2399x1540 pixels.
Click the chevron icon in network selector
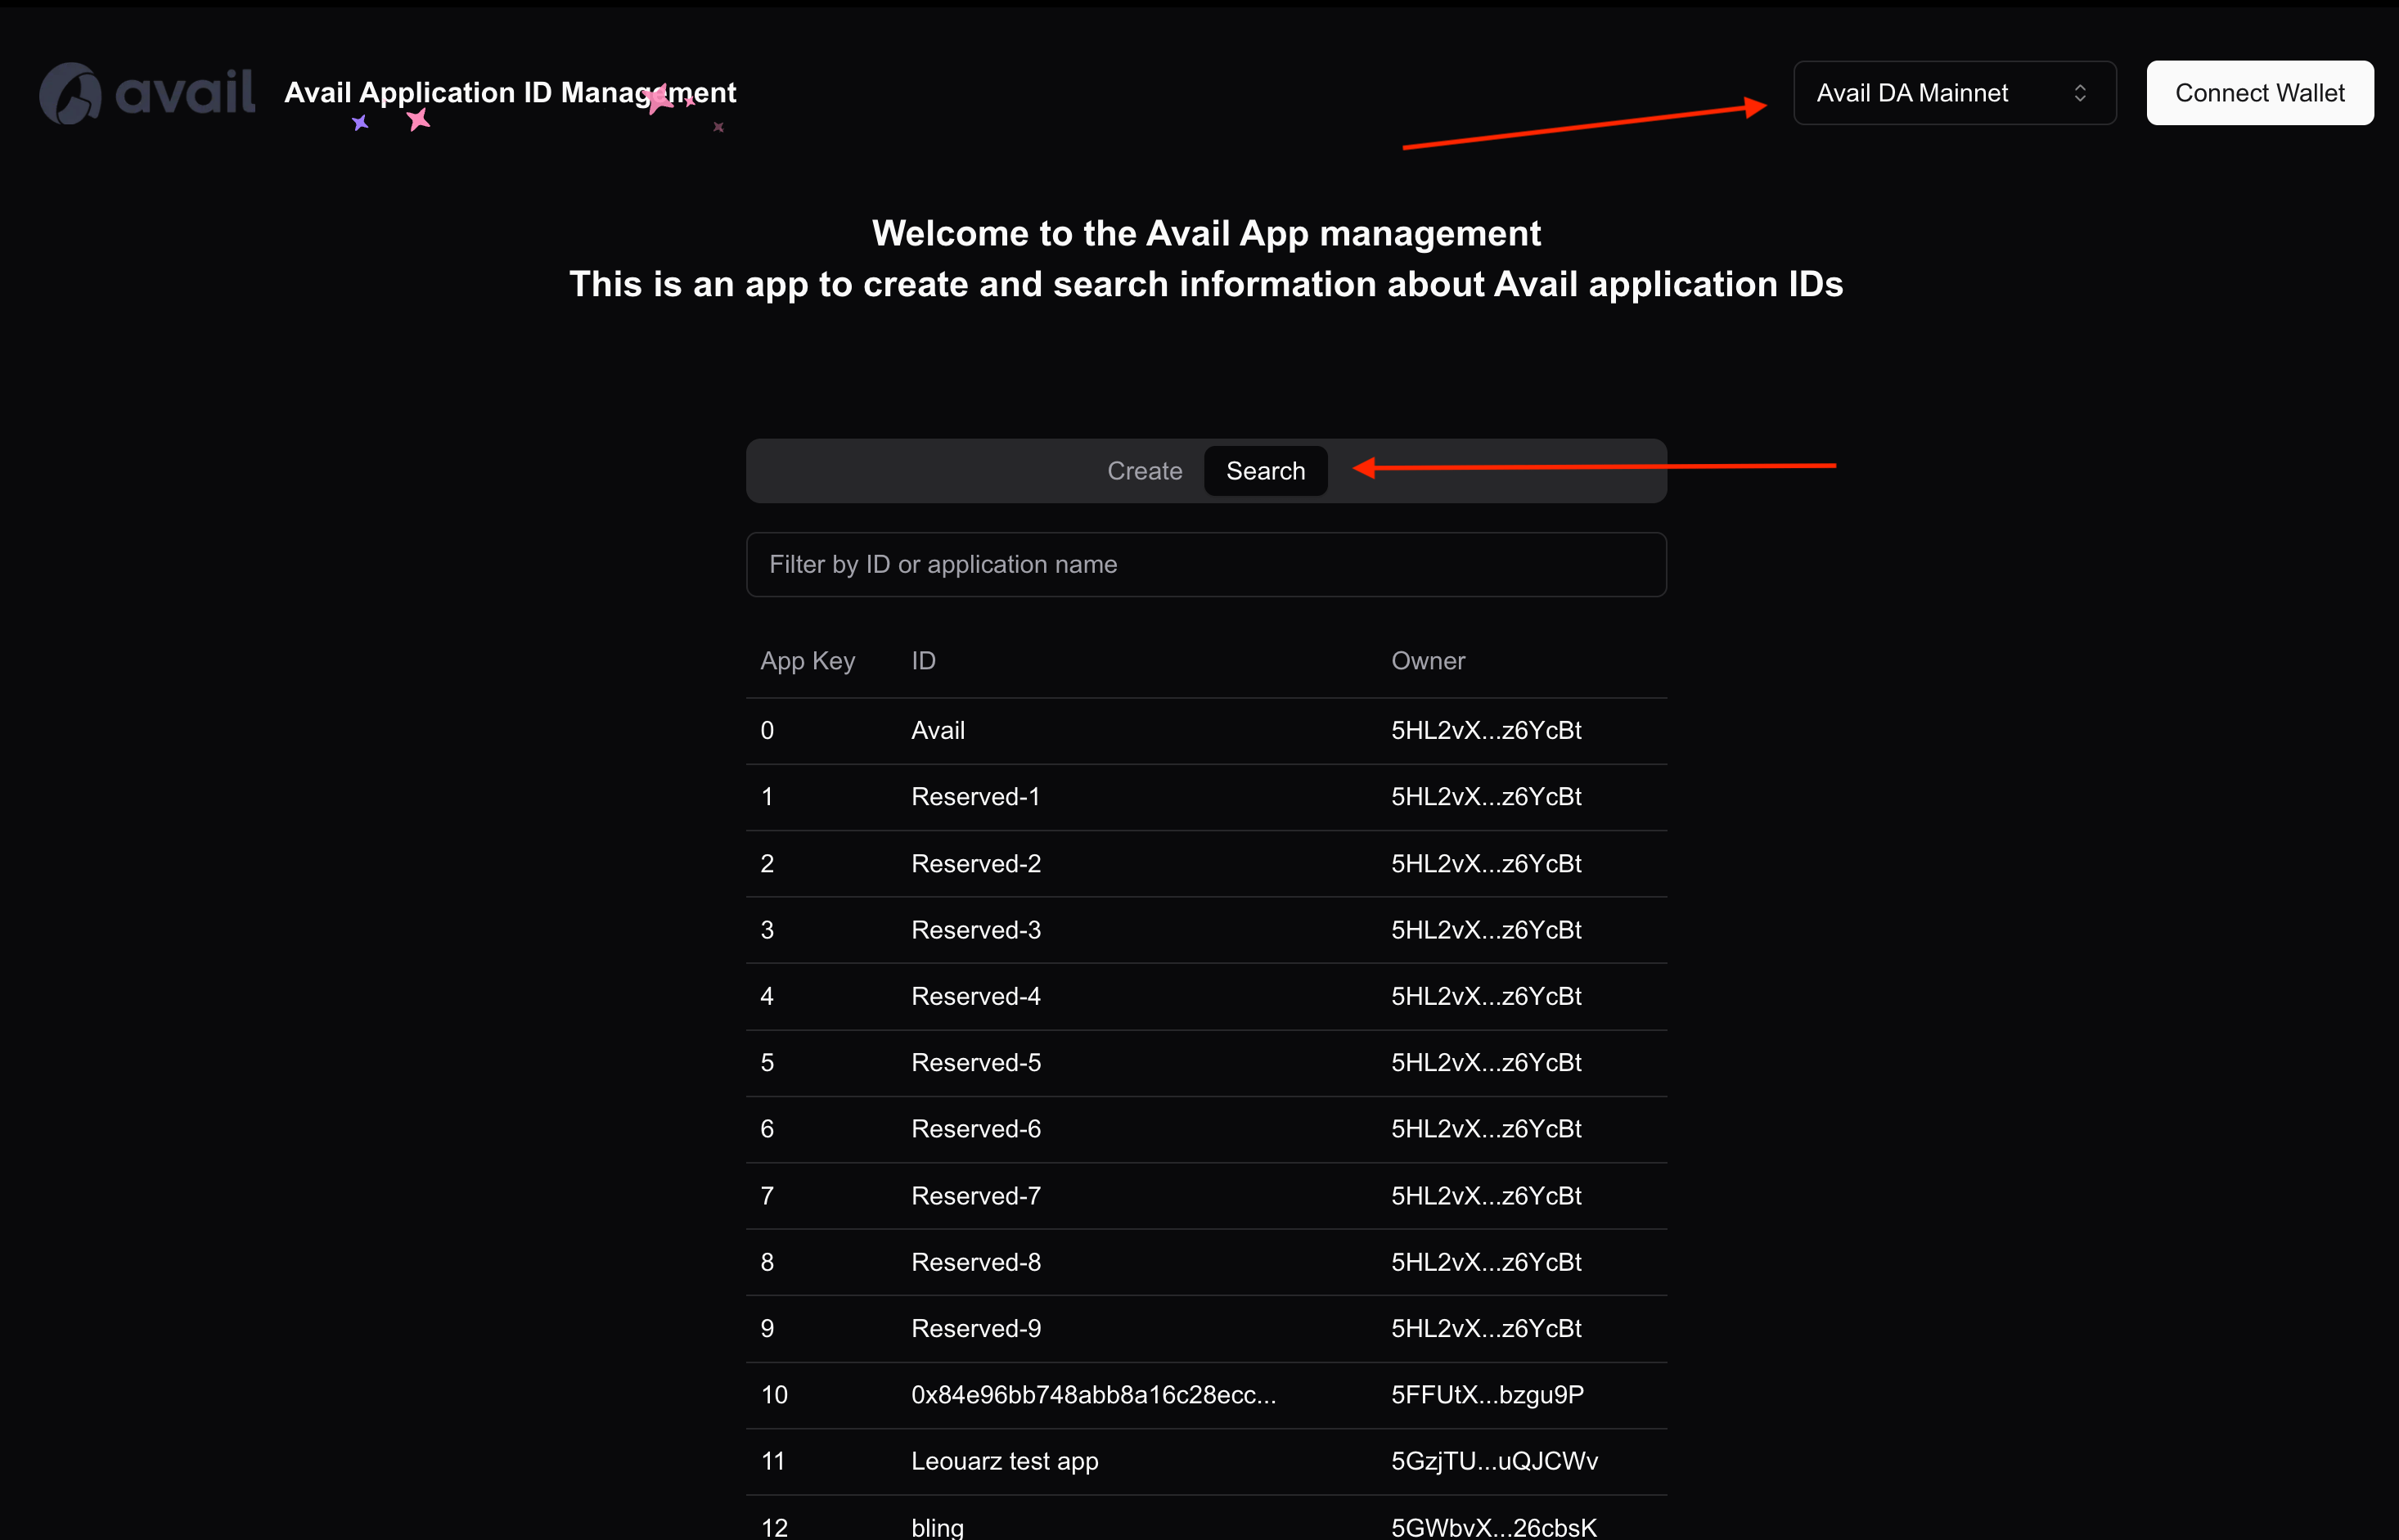tap(2080, 93)
